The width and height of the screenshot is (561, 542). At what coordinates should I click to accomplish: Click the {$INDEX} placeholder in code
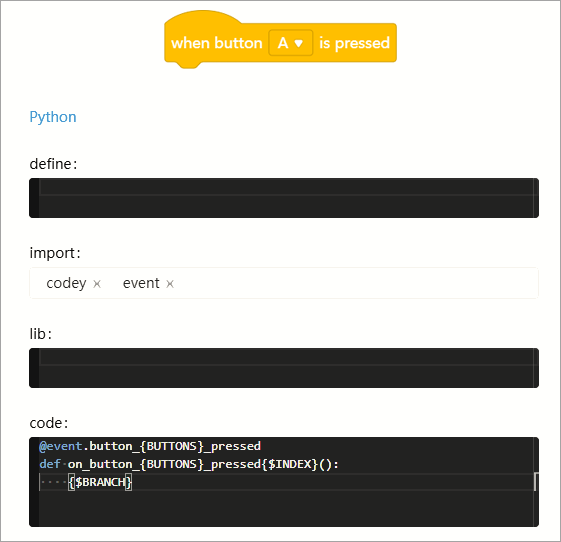click(289, 464)
